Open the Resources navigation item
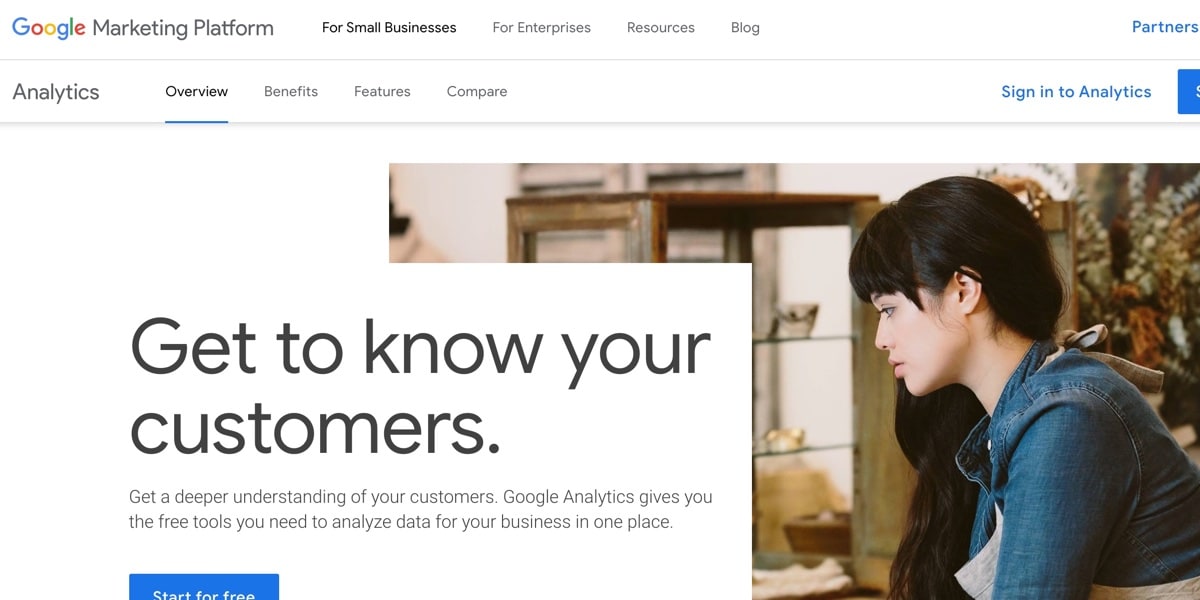 [660, 28]
